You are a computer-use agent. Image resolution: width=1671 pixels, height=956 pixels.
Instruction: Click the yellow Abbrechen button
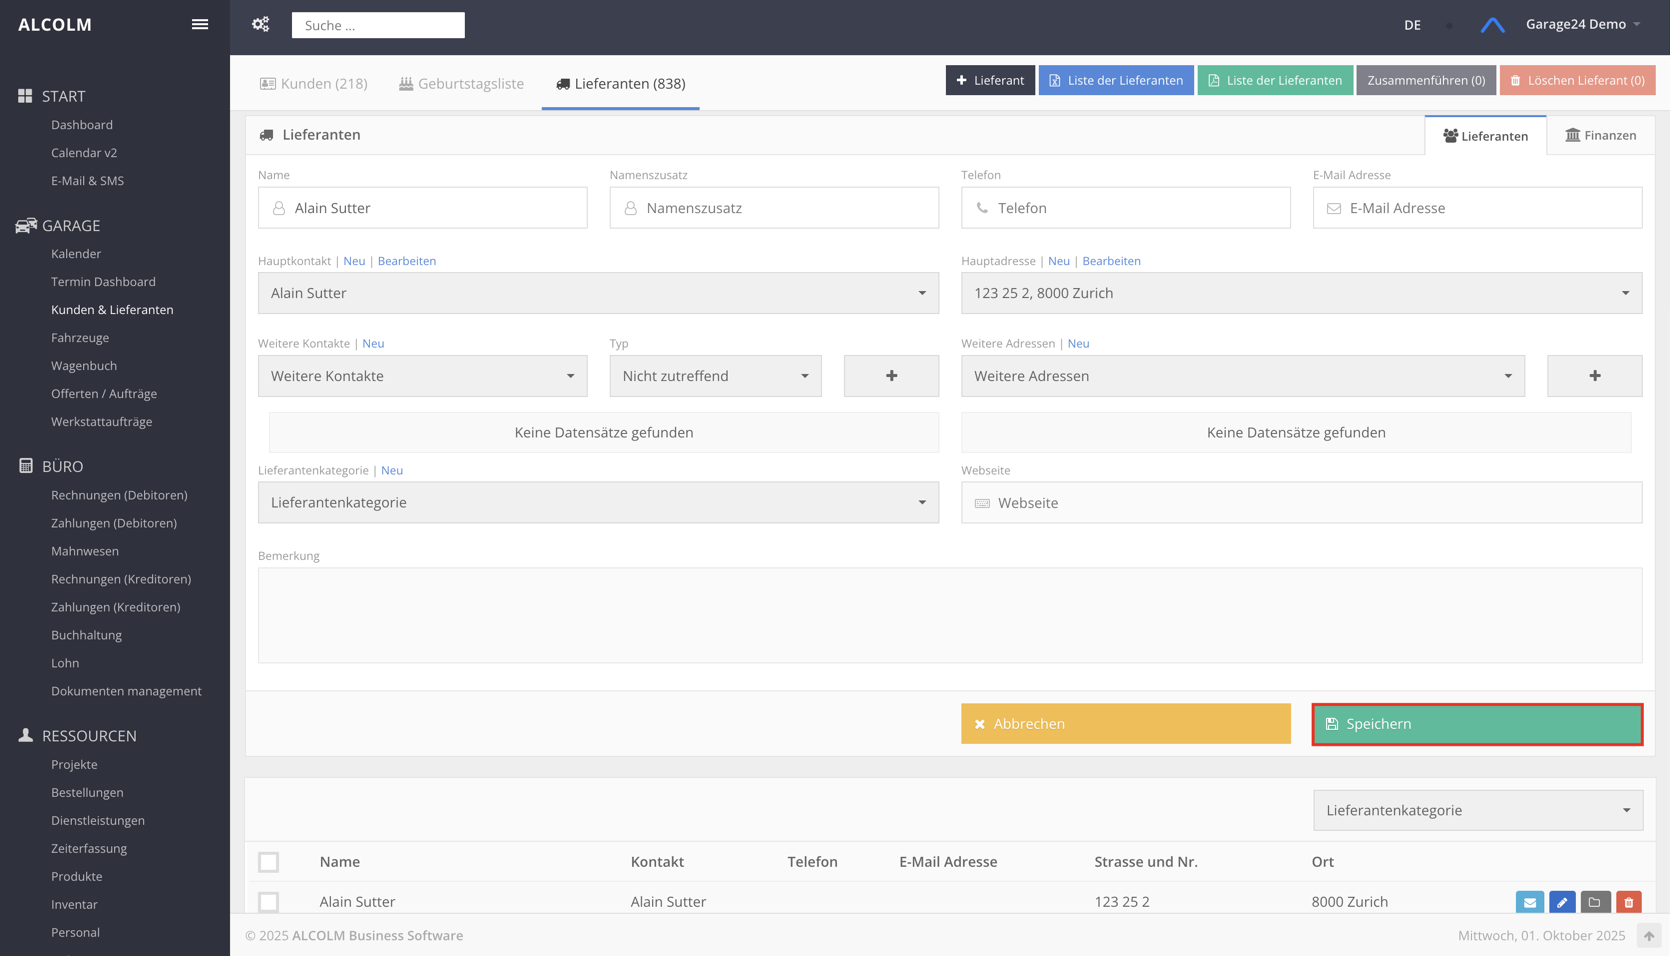coord(1125,724)
